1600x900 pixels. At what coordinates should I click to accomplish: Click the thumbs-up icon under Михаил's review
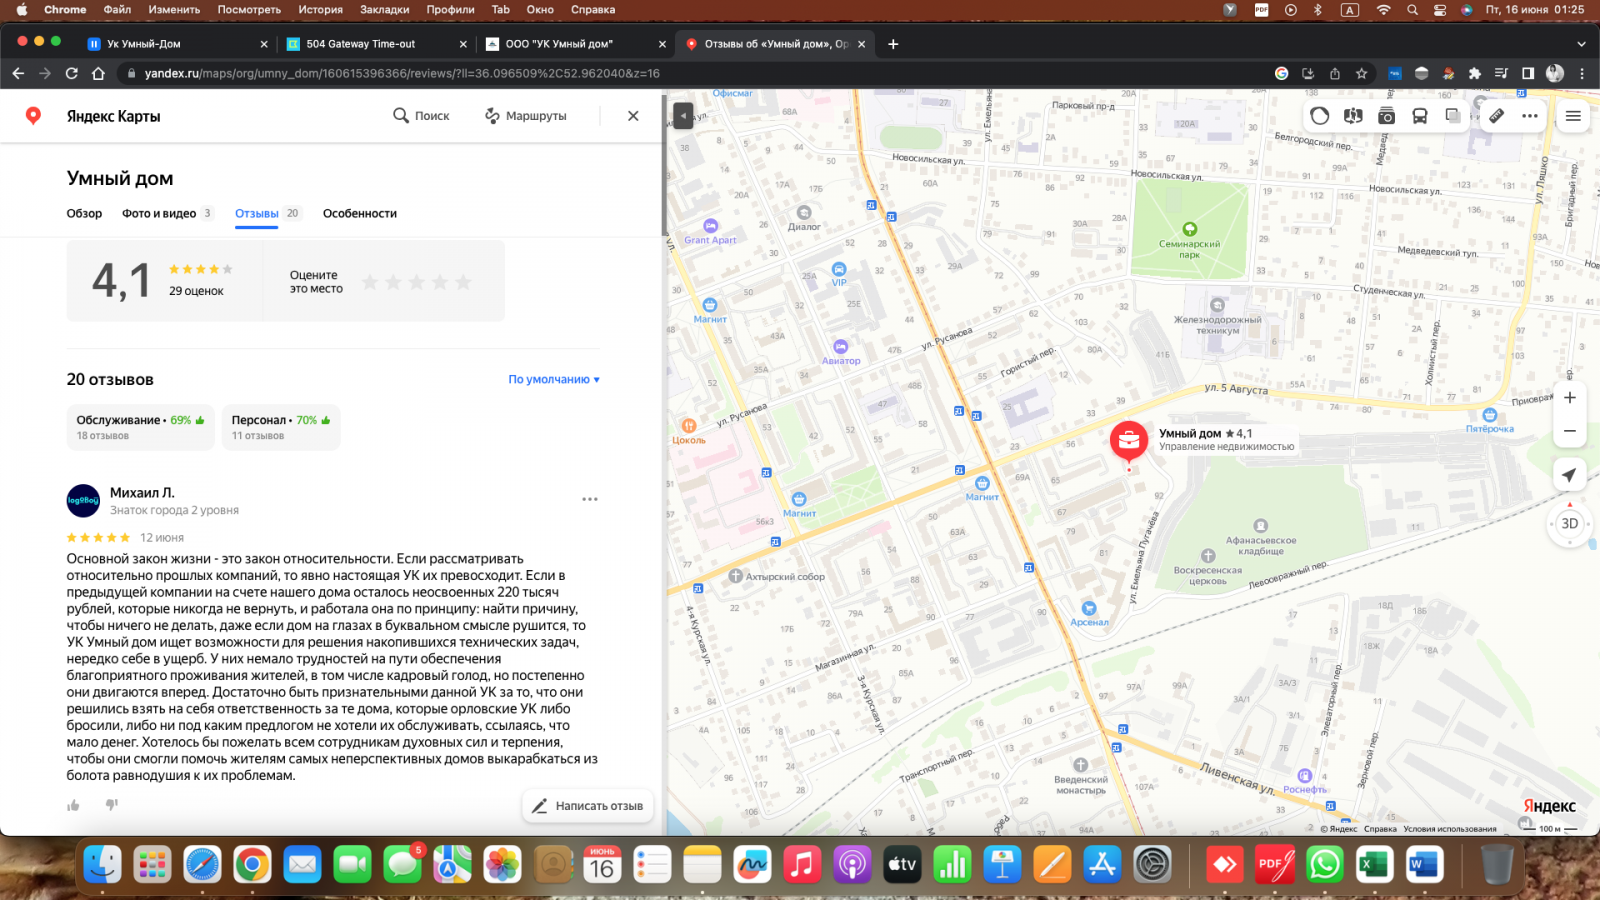pyautogui.click(x=73, y=805)
